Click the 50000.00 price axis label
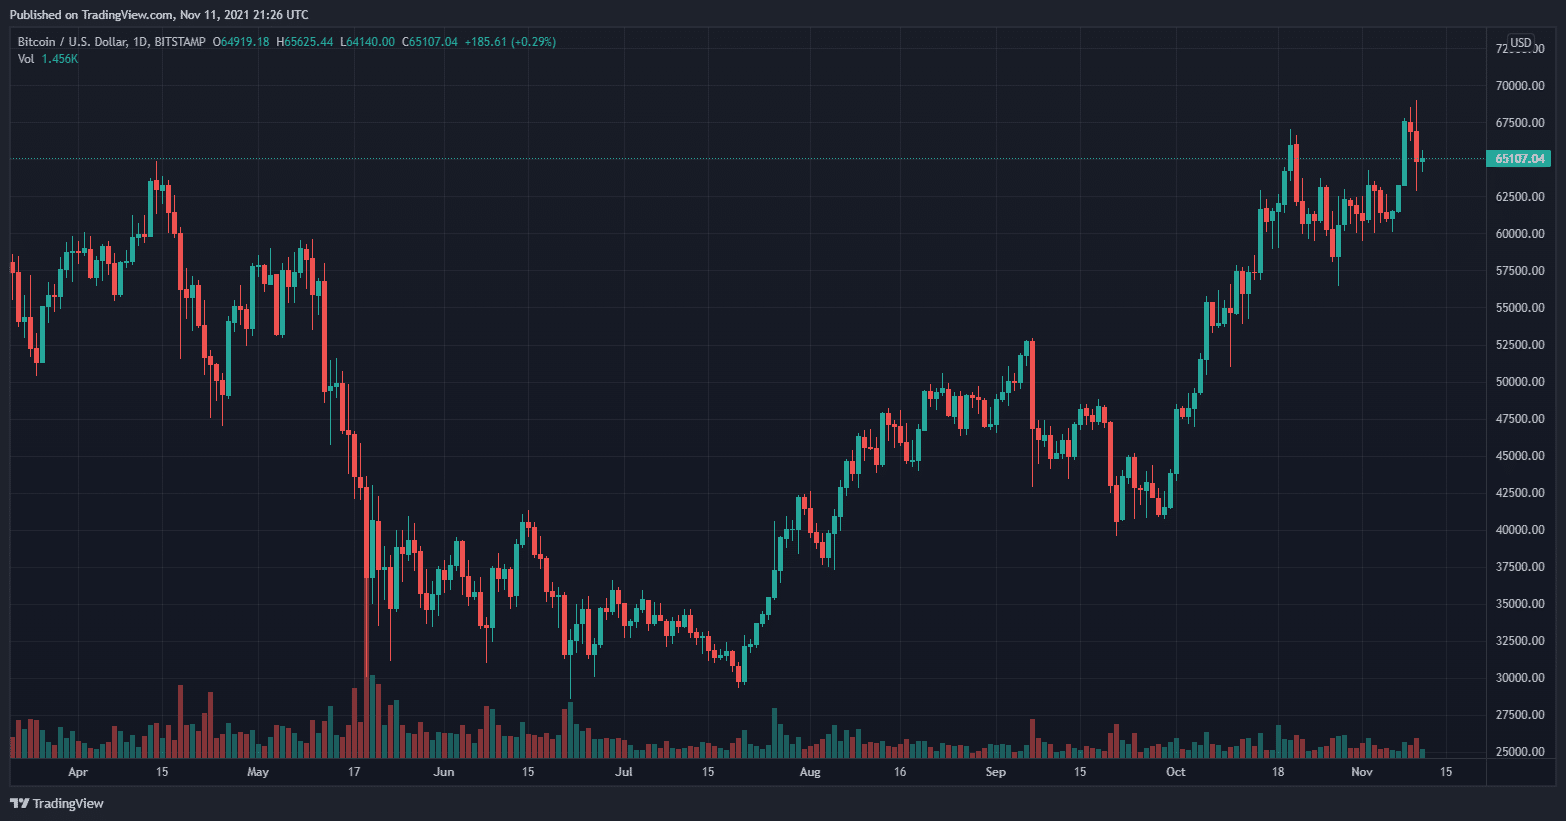This screenshot has height=821, width=1566. (x=1520, y=382)
